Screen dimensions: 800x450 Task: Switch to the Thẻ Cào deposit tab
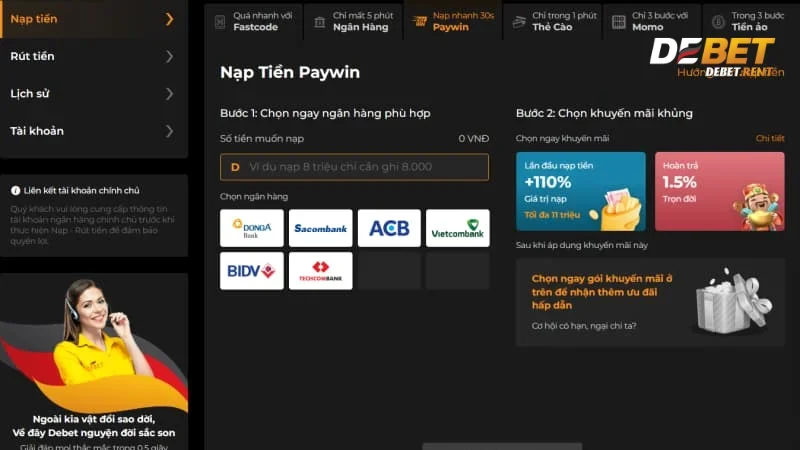(x=553, y=21)
